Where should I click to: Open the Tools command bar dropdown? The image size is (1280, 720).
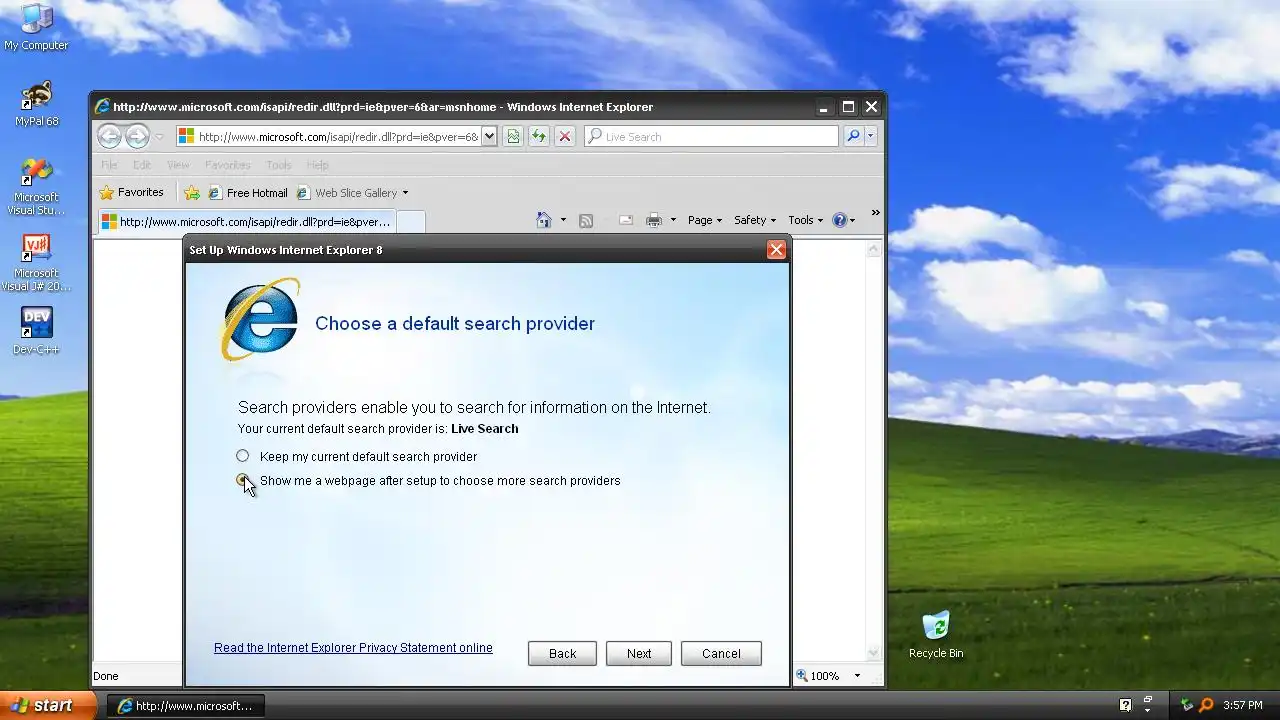point(805,220)
